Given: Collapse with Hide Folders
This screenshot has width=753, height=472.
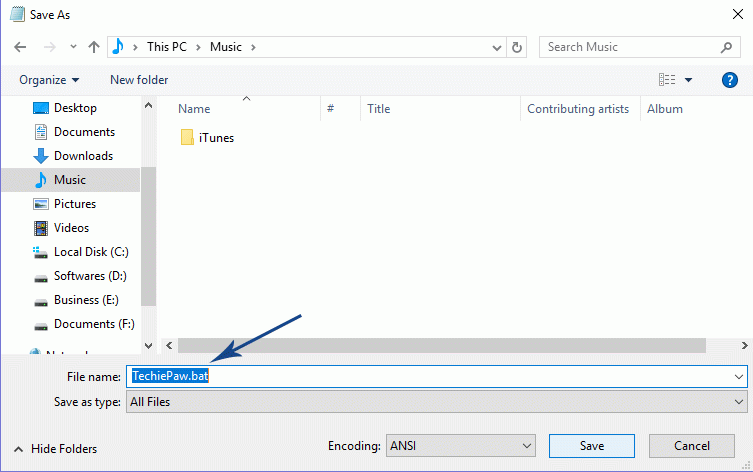Looking at the screenshot, I should 56,449.
